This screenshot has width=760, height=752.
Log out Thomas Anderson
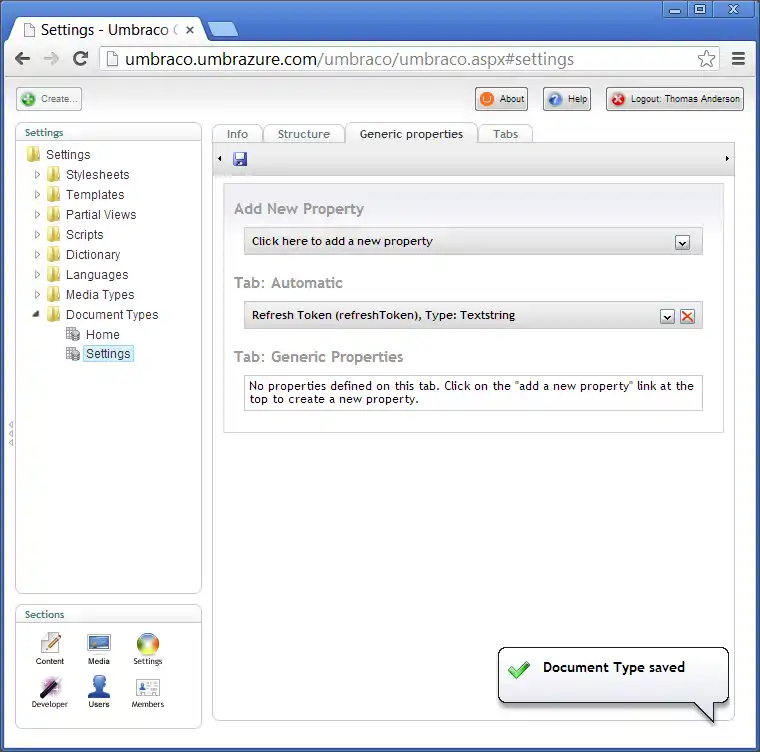(x=675, y=99)
